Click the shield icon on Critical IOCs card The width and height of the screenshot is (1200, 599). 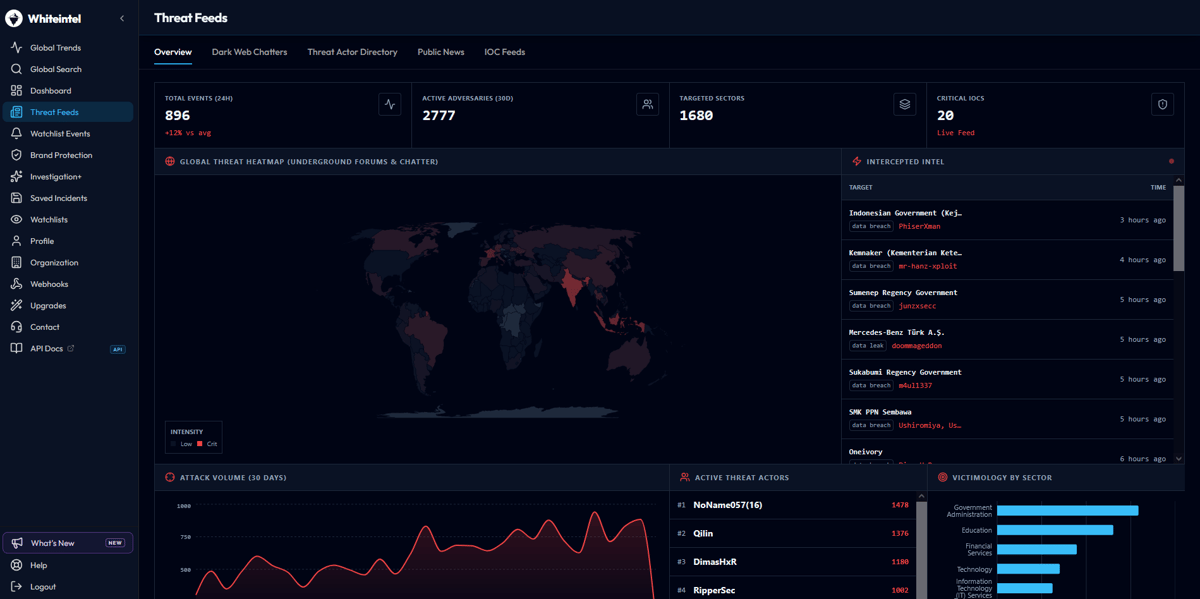[x=1162, y=104]
